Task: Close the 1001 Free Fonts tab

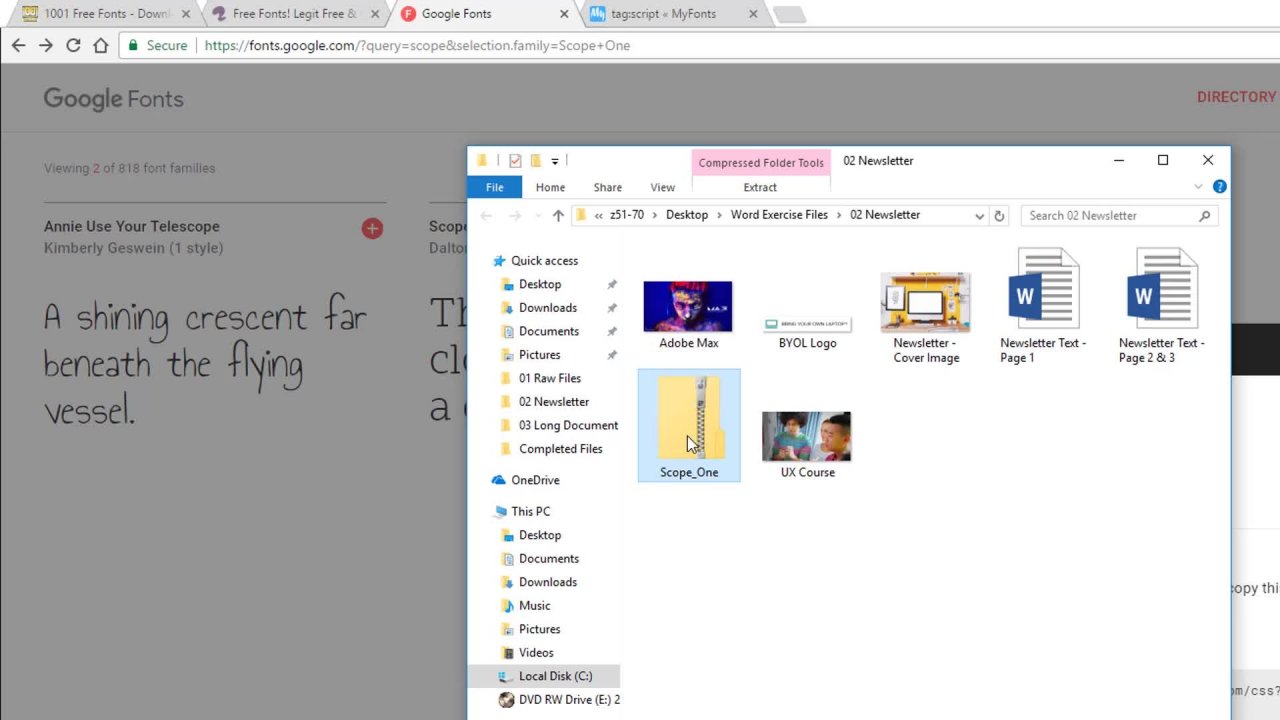Action: (186, 14)
